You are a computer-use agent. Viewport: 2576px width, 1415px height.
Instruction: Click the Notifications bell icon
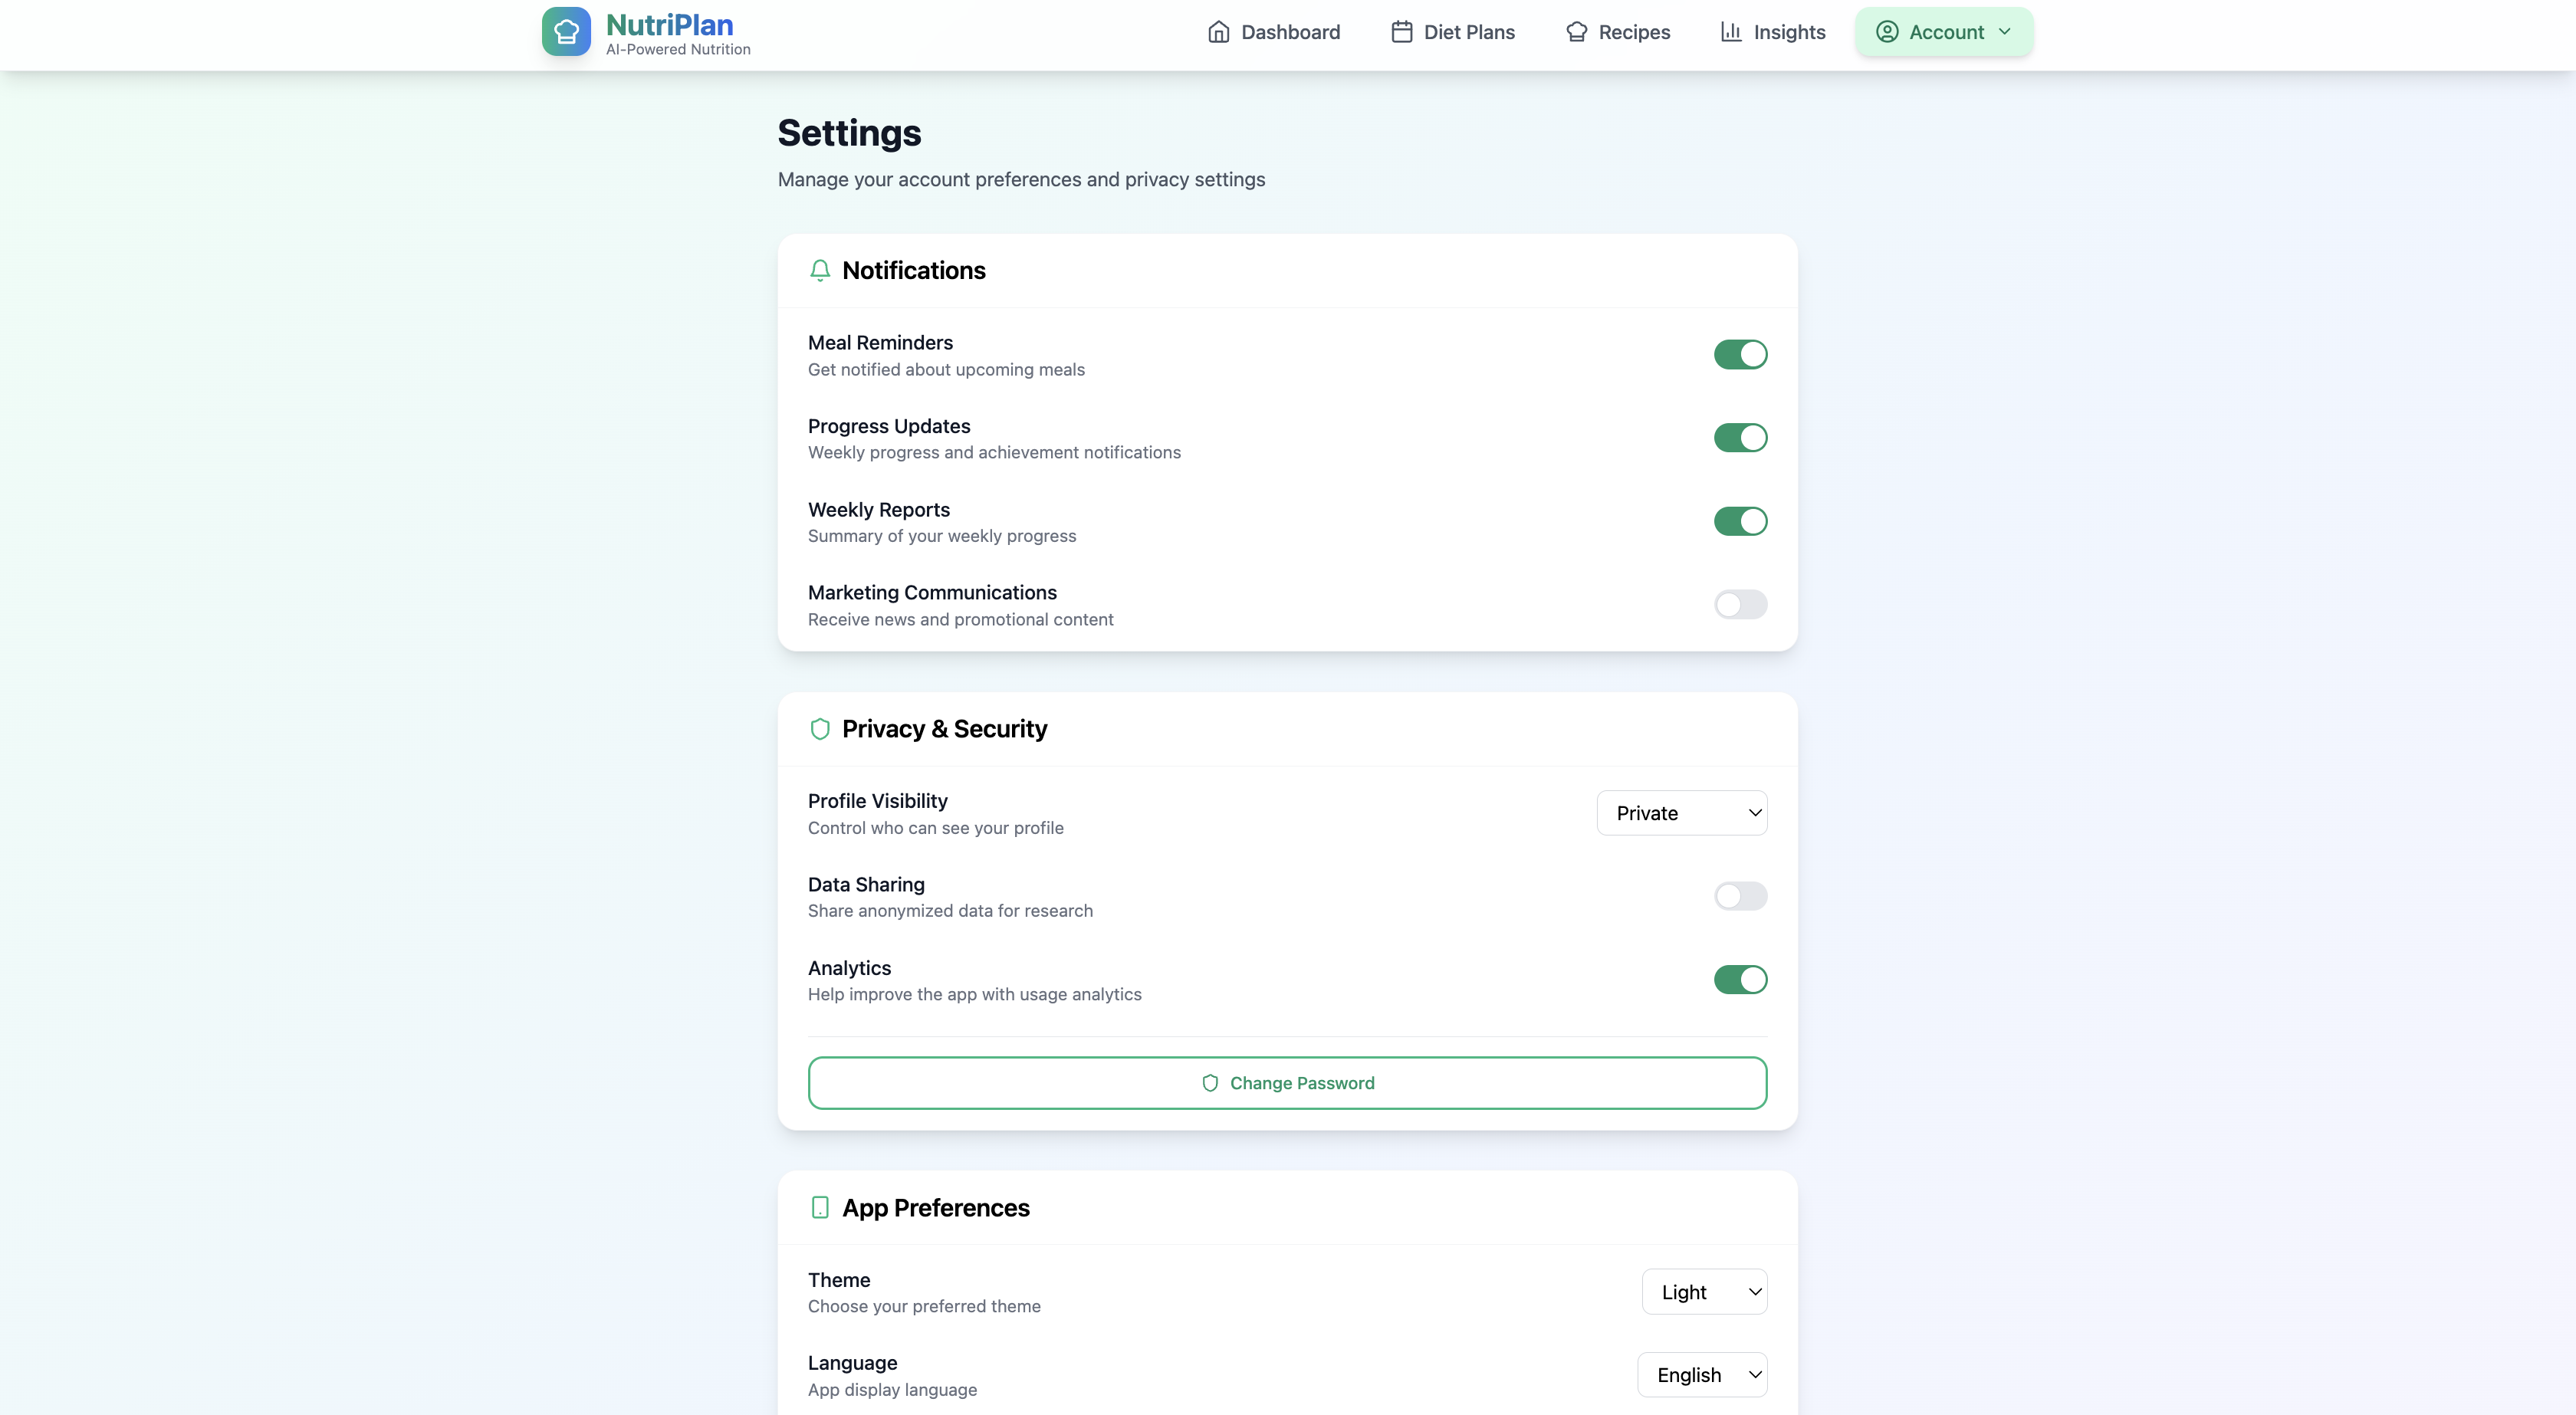pos(820,271)
